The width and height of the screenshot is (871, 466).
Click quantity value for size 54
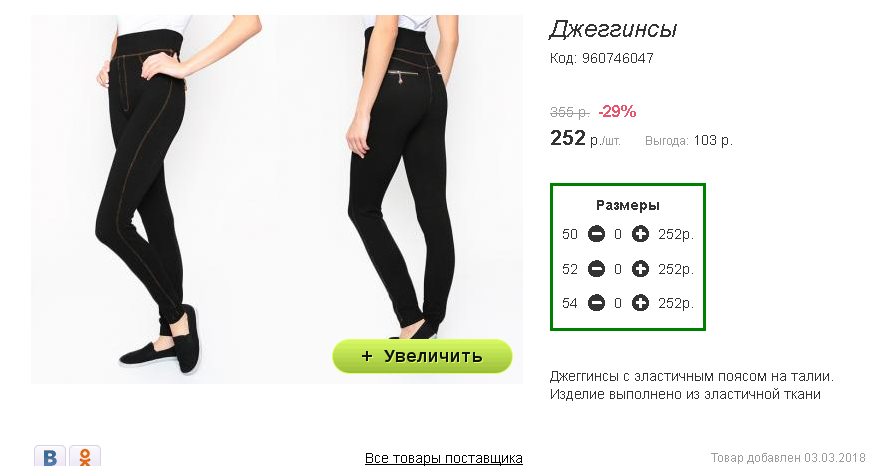[618, 303]
